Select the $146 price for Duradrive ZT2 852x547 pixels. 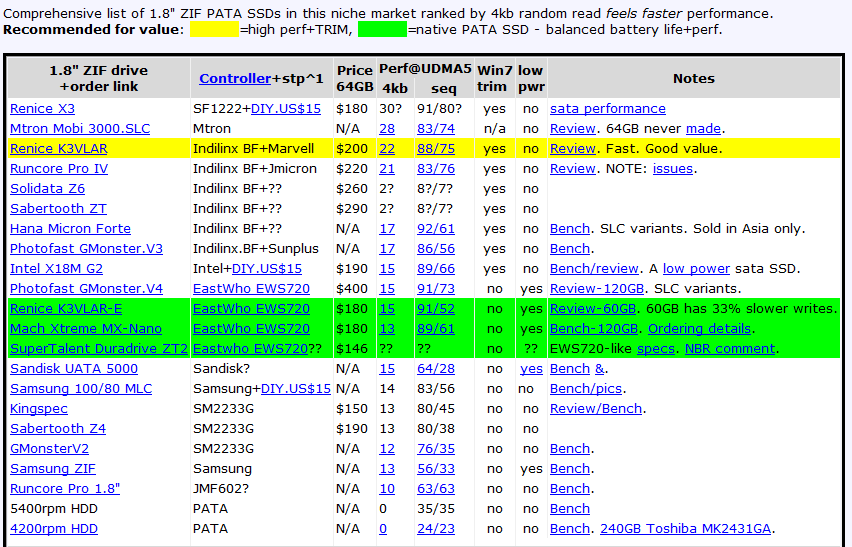352,349
